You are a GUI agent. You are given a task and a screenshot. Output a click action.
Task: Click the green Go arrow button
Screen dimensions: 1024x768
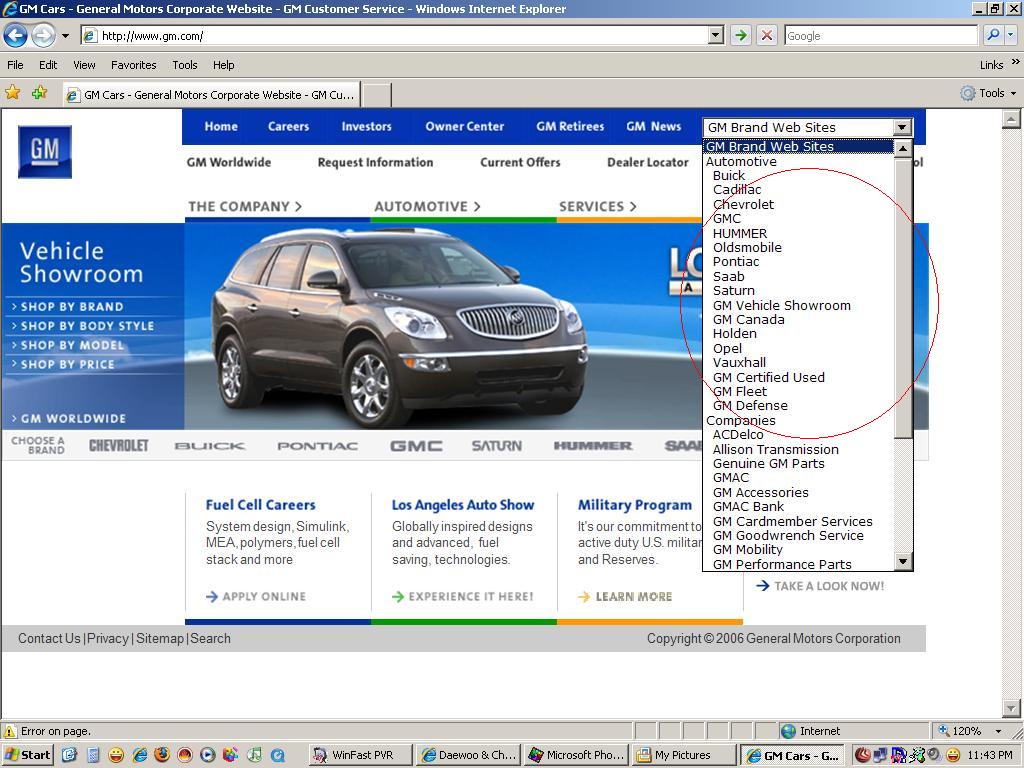(740, 35)
